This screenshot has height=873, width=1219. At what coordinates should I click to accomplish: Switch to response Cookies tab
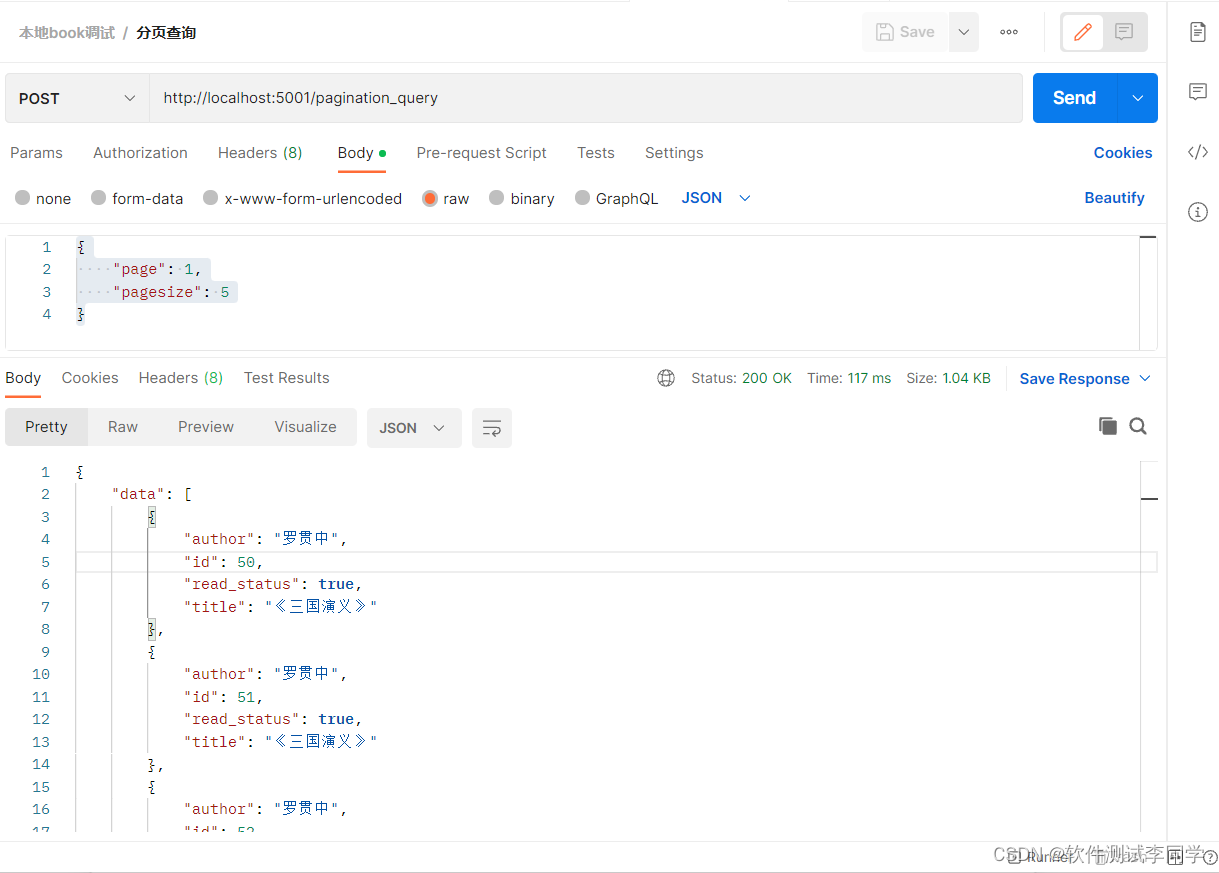[90, 378]
